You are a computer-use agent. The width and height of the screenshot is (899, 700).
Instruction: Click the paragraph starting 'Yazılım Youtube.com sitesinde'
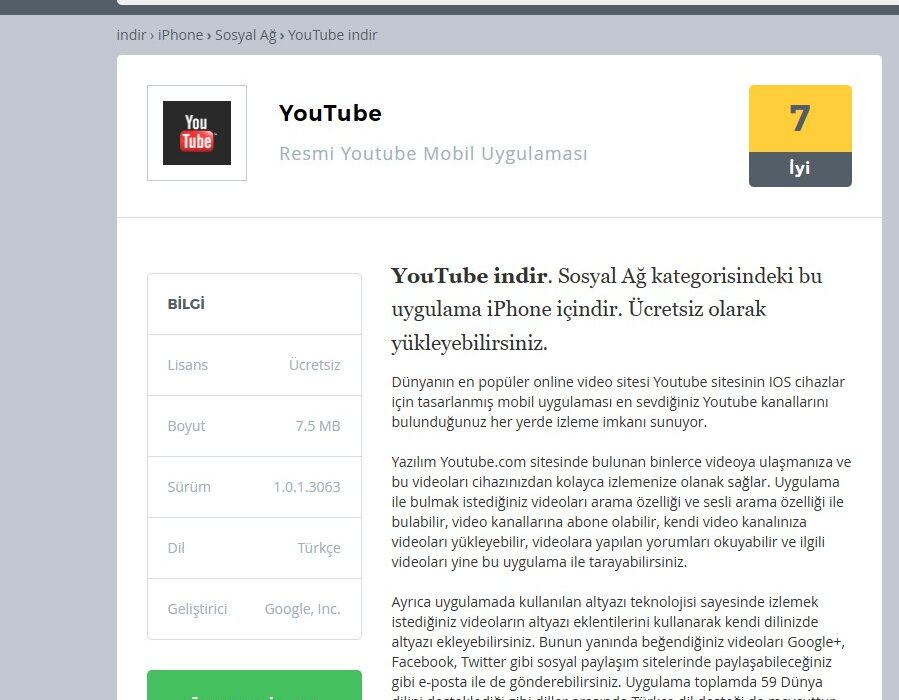click(620, 512)
